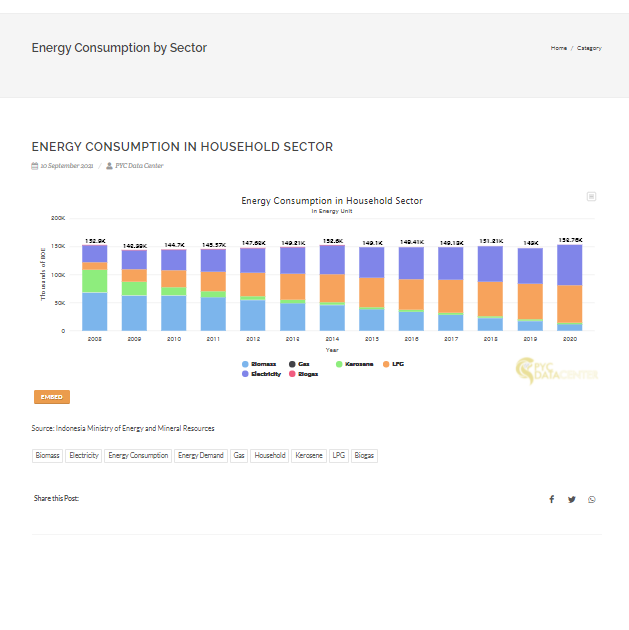Open the Energy Demand tag
The height and width of the screenshot is (630, 629).
click(x=201, y=456)
